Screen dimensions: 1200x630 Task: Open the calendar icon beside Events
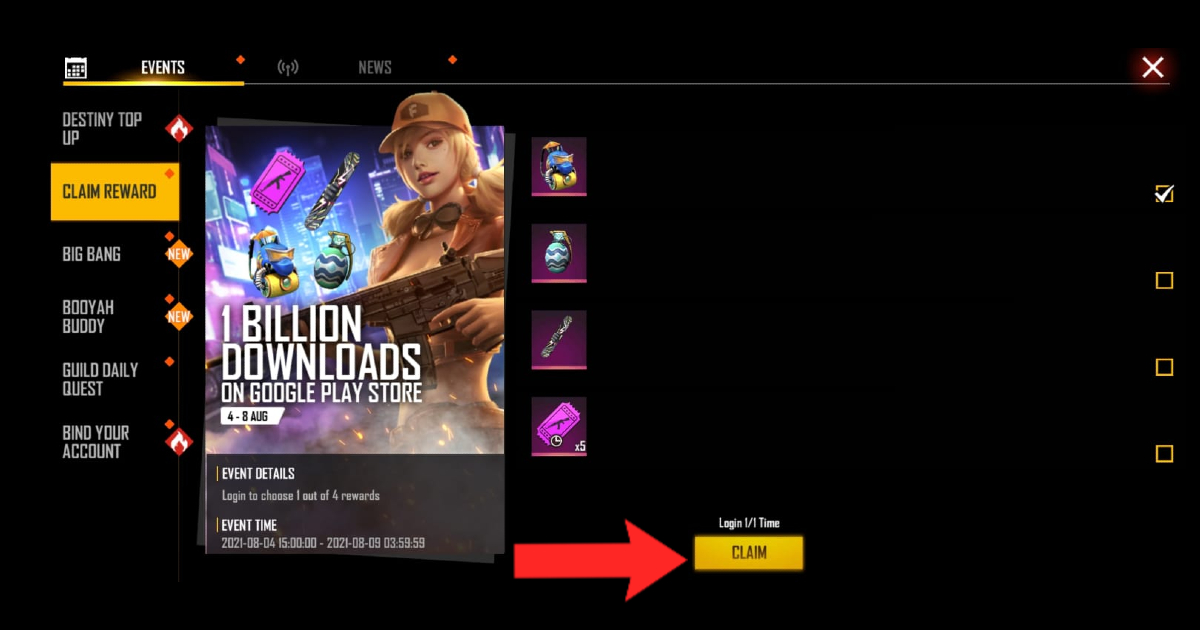(75, 68)
